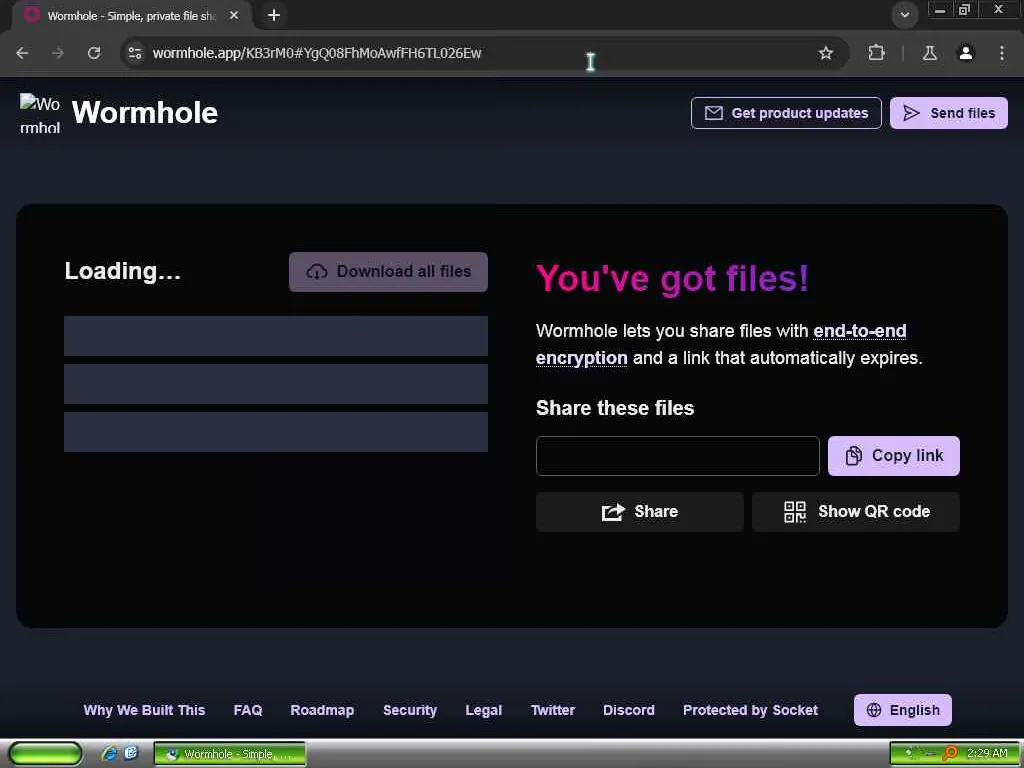The width and height of the screenshot is (1024, 768).
Task: Open a new browser tab
Action: pos(274,15)
